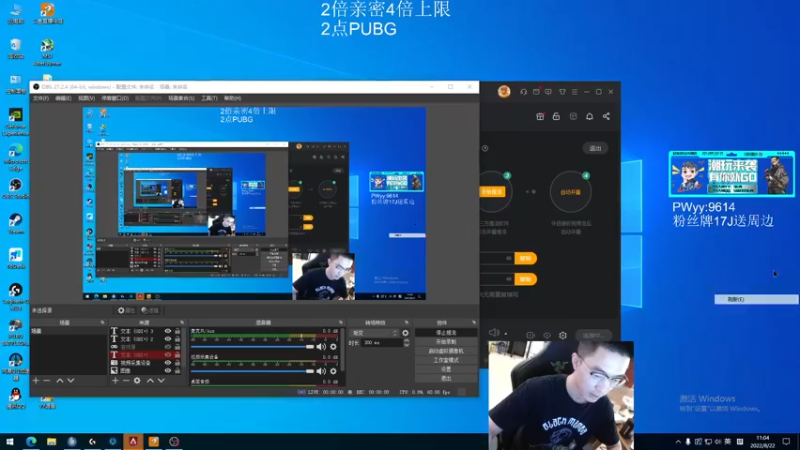Open the 视图(V) menu in OBS
The image size is (800, 450).
pyautogui.click(x=86, y=98)
